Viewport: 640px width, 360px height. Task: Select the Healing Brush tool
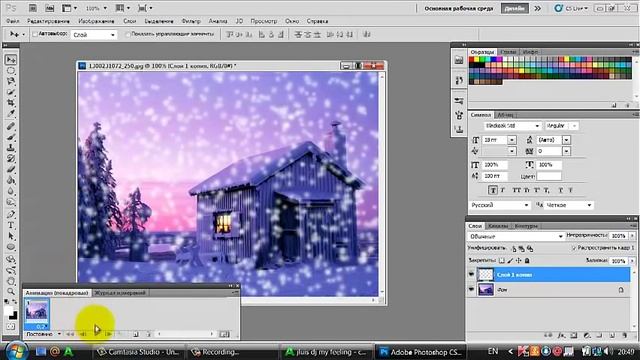[x=11, y=126]
